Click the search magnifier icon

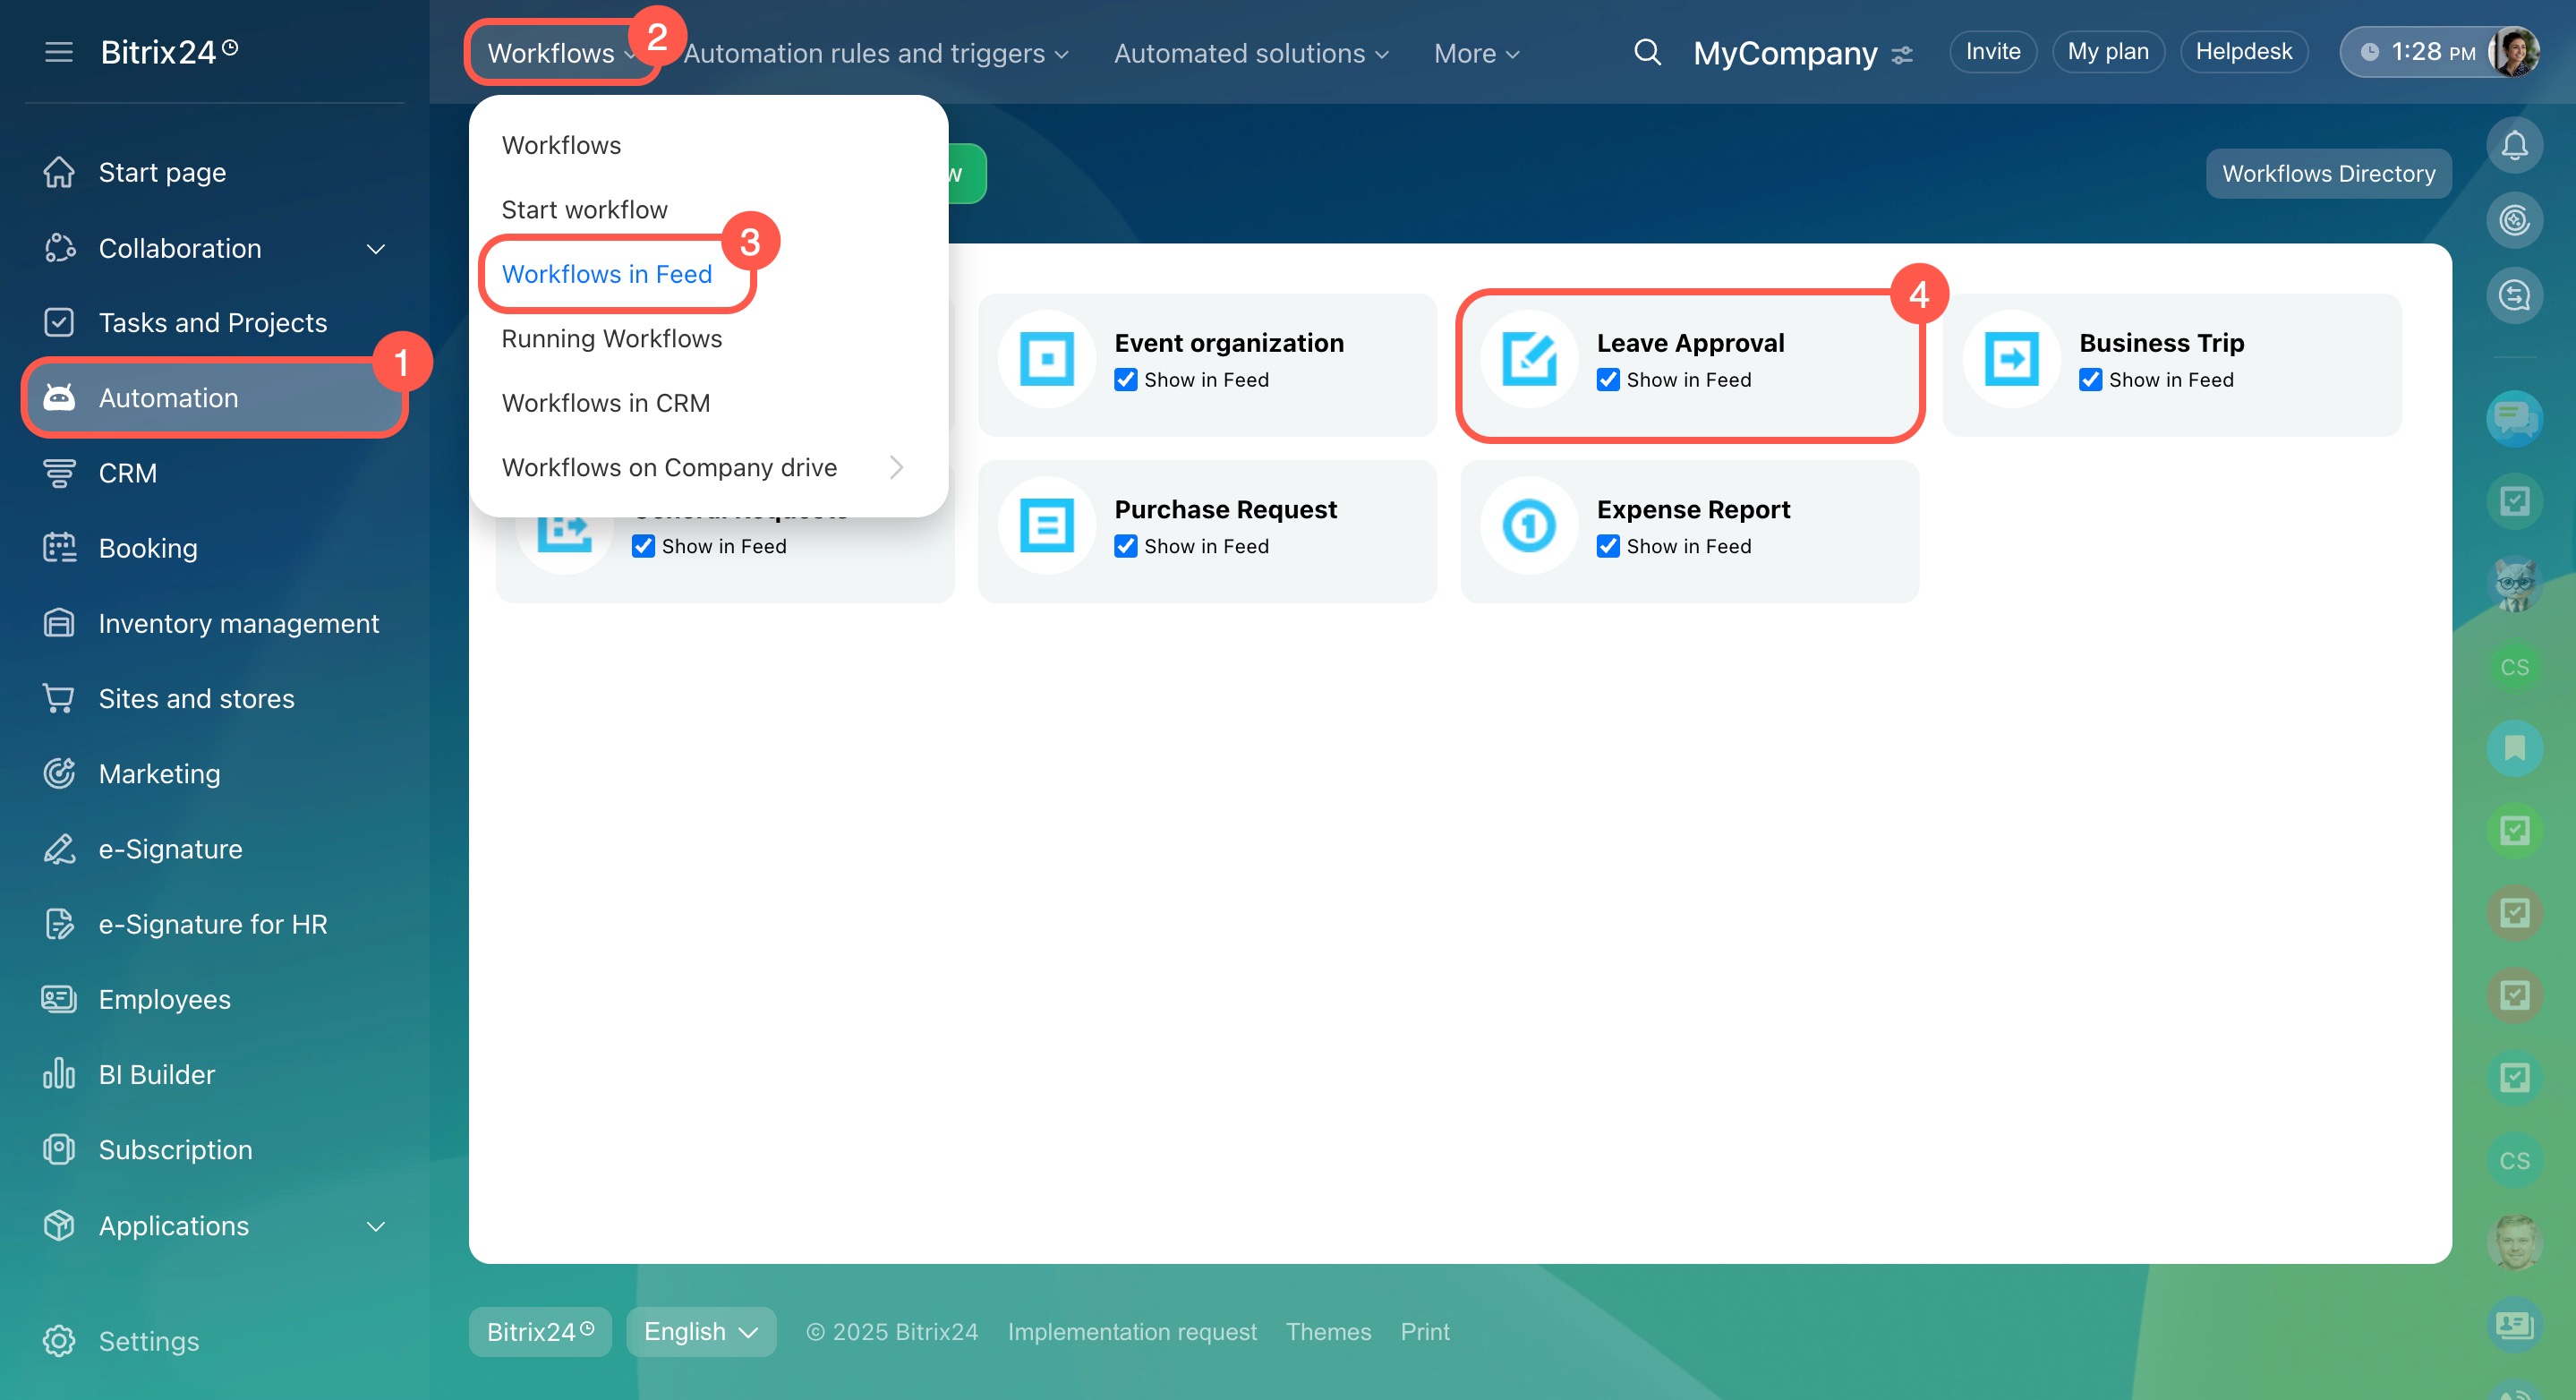click(1647, 52)
